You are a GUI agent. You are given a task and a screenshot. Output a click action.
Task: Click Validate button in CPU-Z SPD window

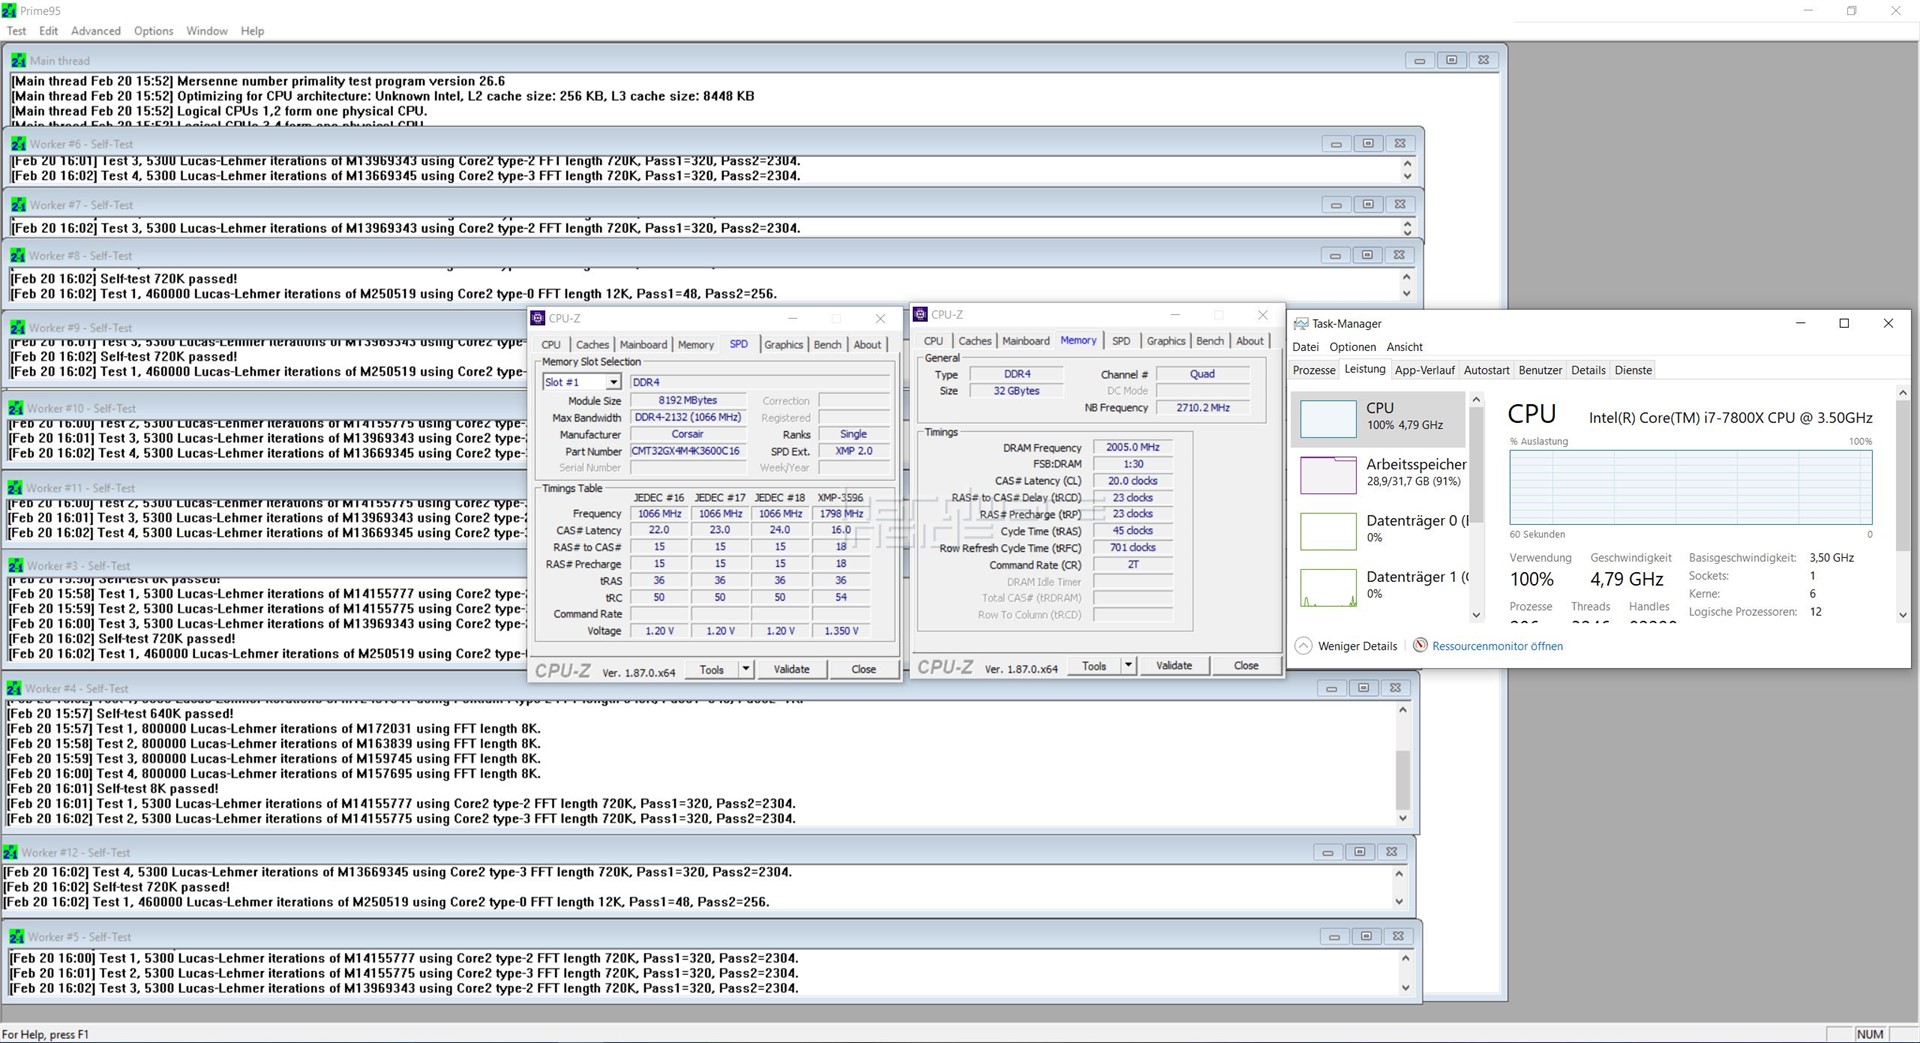(791, 669)
